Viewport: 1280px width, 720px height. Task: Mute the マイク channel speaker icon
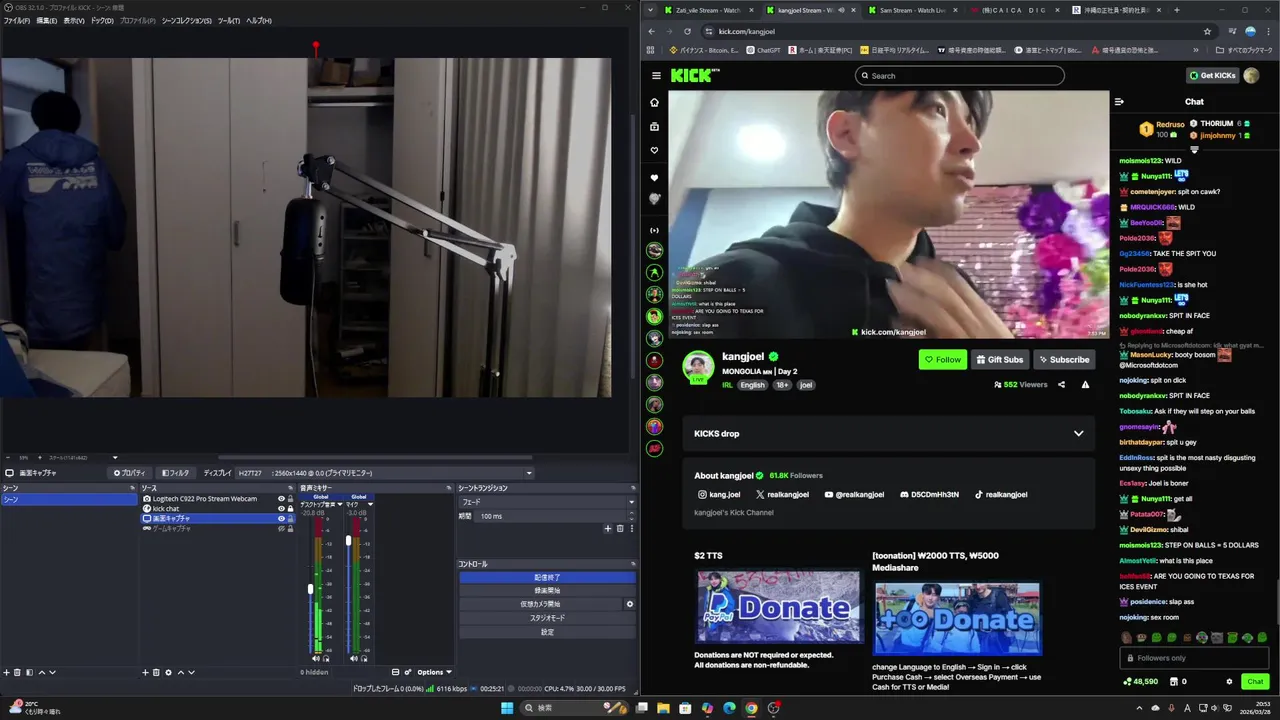coord(353,658)
